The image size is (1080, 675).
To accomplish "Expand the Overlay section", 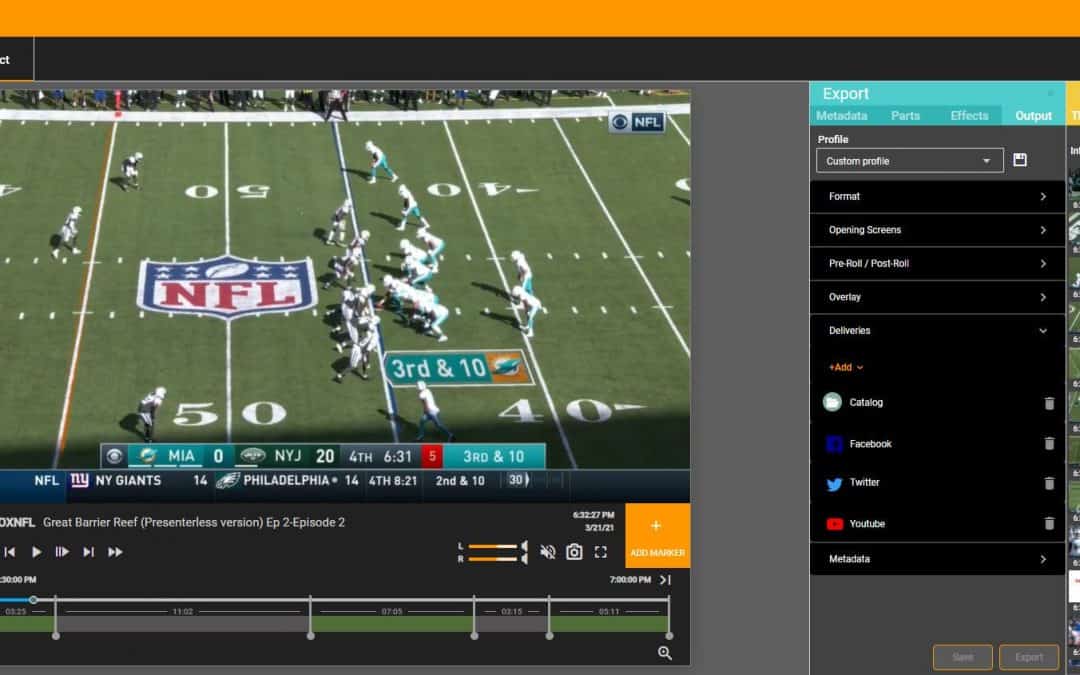I will (937, 298).
